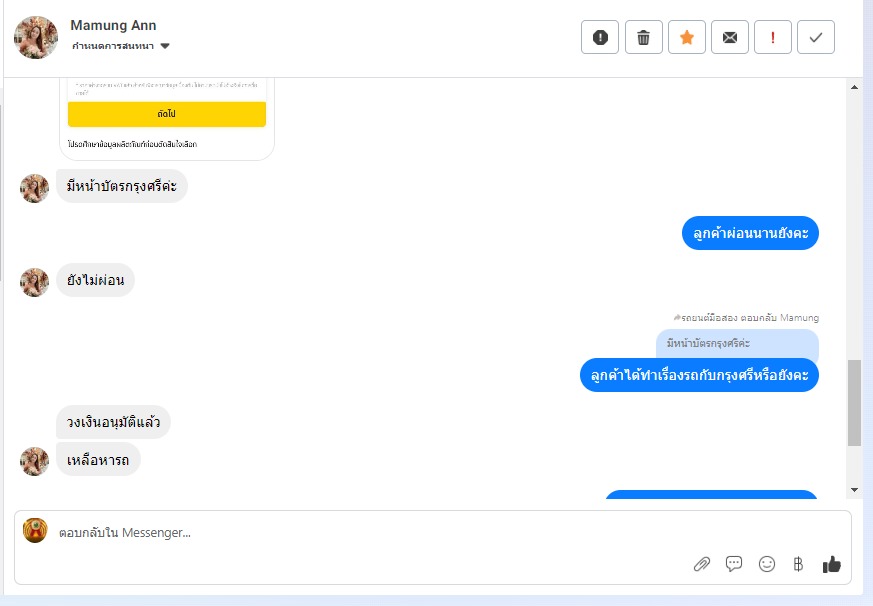Mark conversation unread with the envelope icon
Viewport: 873px width, 606px height.
pyautogui.click(x=729, y=37)
